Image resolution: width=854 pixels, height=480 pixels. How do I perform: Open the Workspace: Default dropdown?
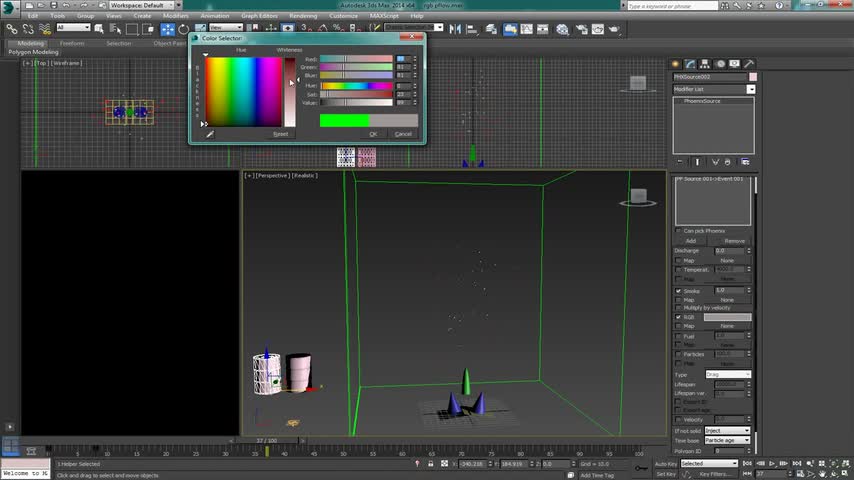click(139, 5)
